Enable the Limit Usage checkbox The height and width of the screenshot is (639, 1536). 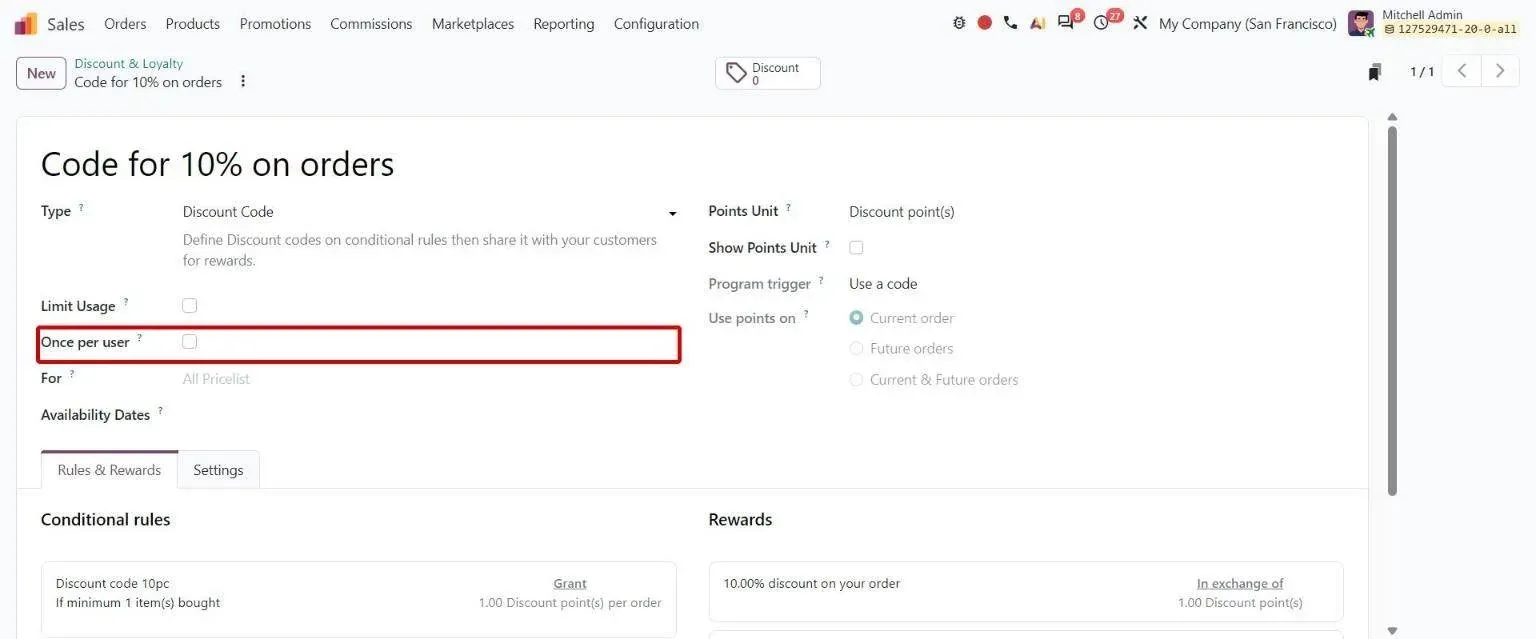[190, 305]
